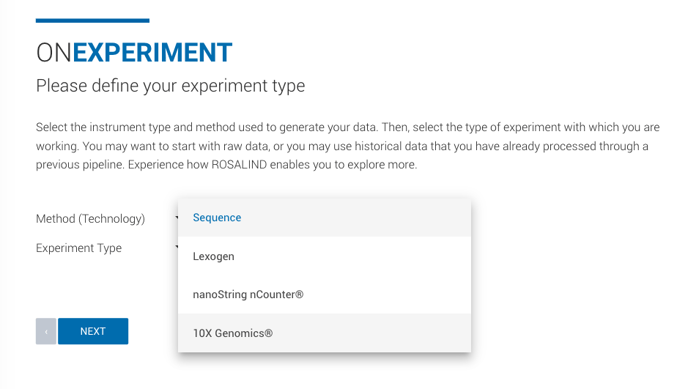Select the 10X Genomics® entry
The width and height of the screenshot is (688, 389).
[x=324, y=333]
